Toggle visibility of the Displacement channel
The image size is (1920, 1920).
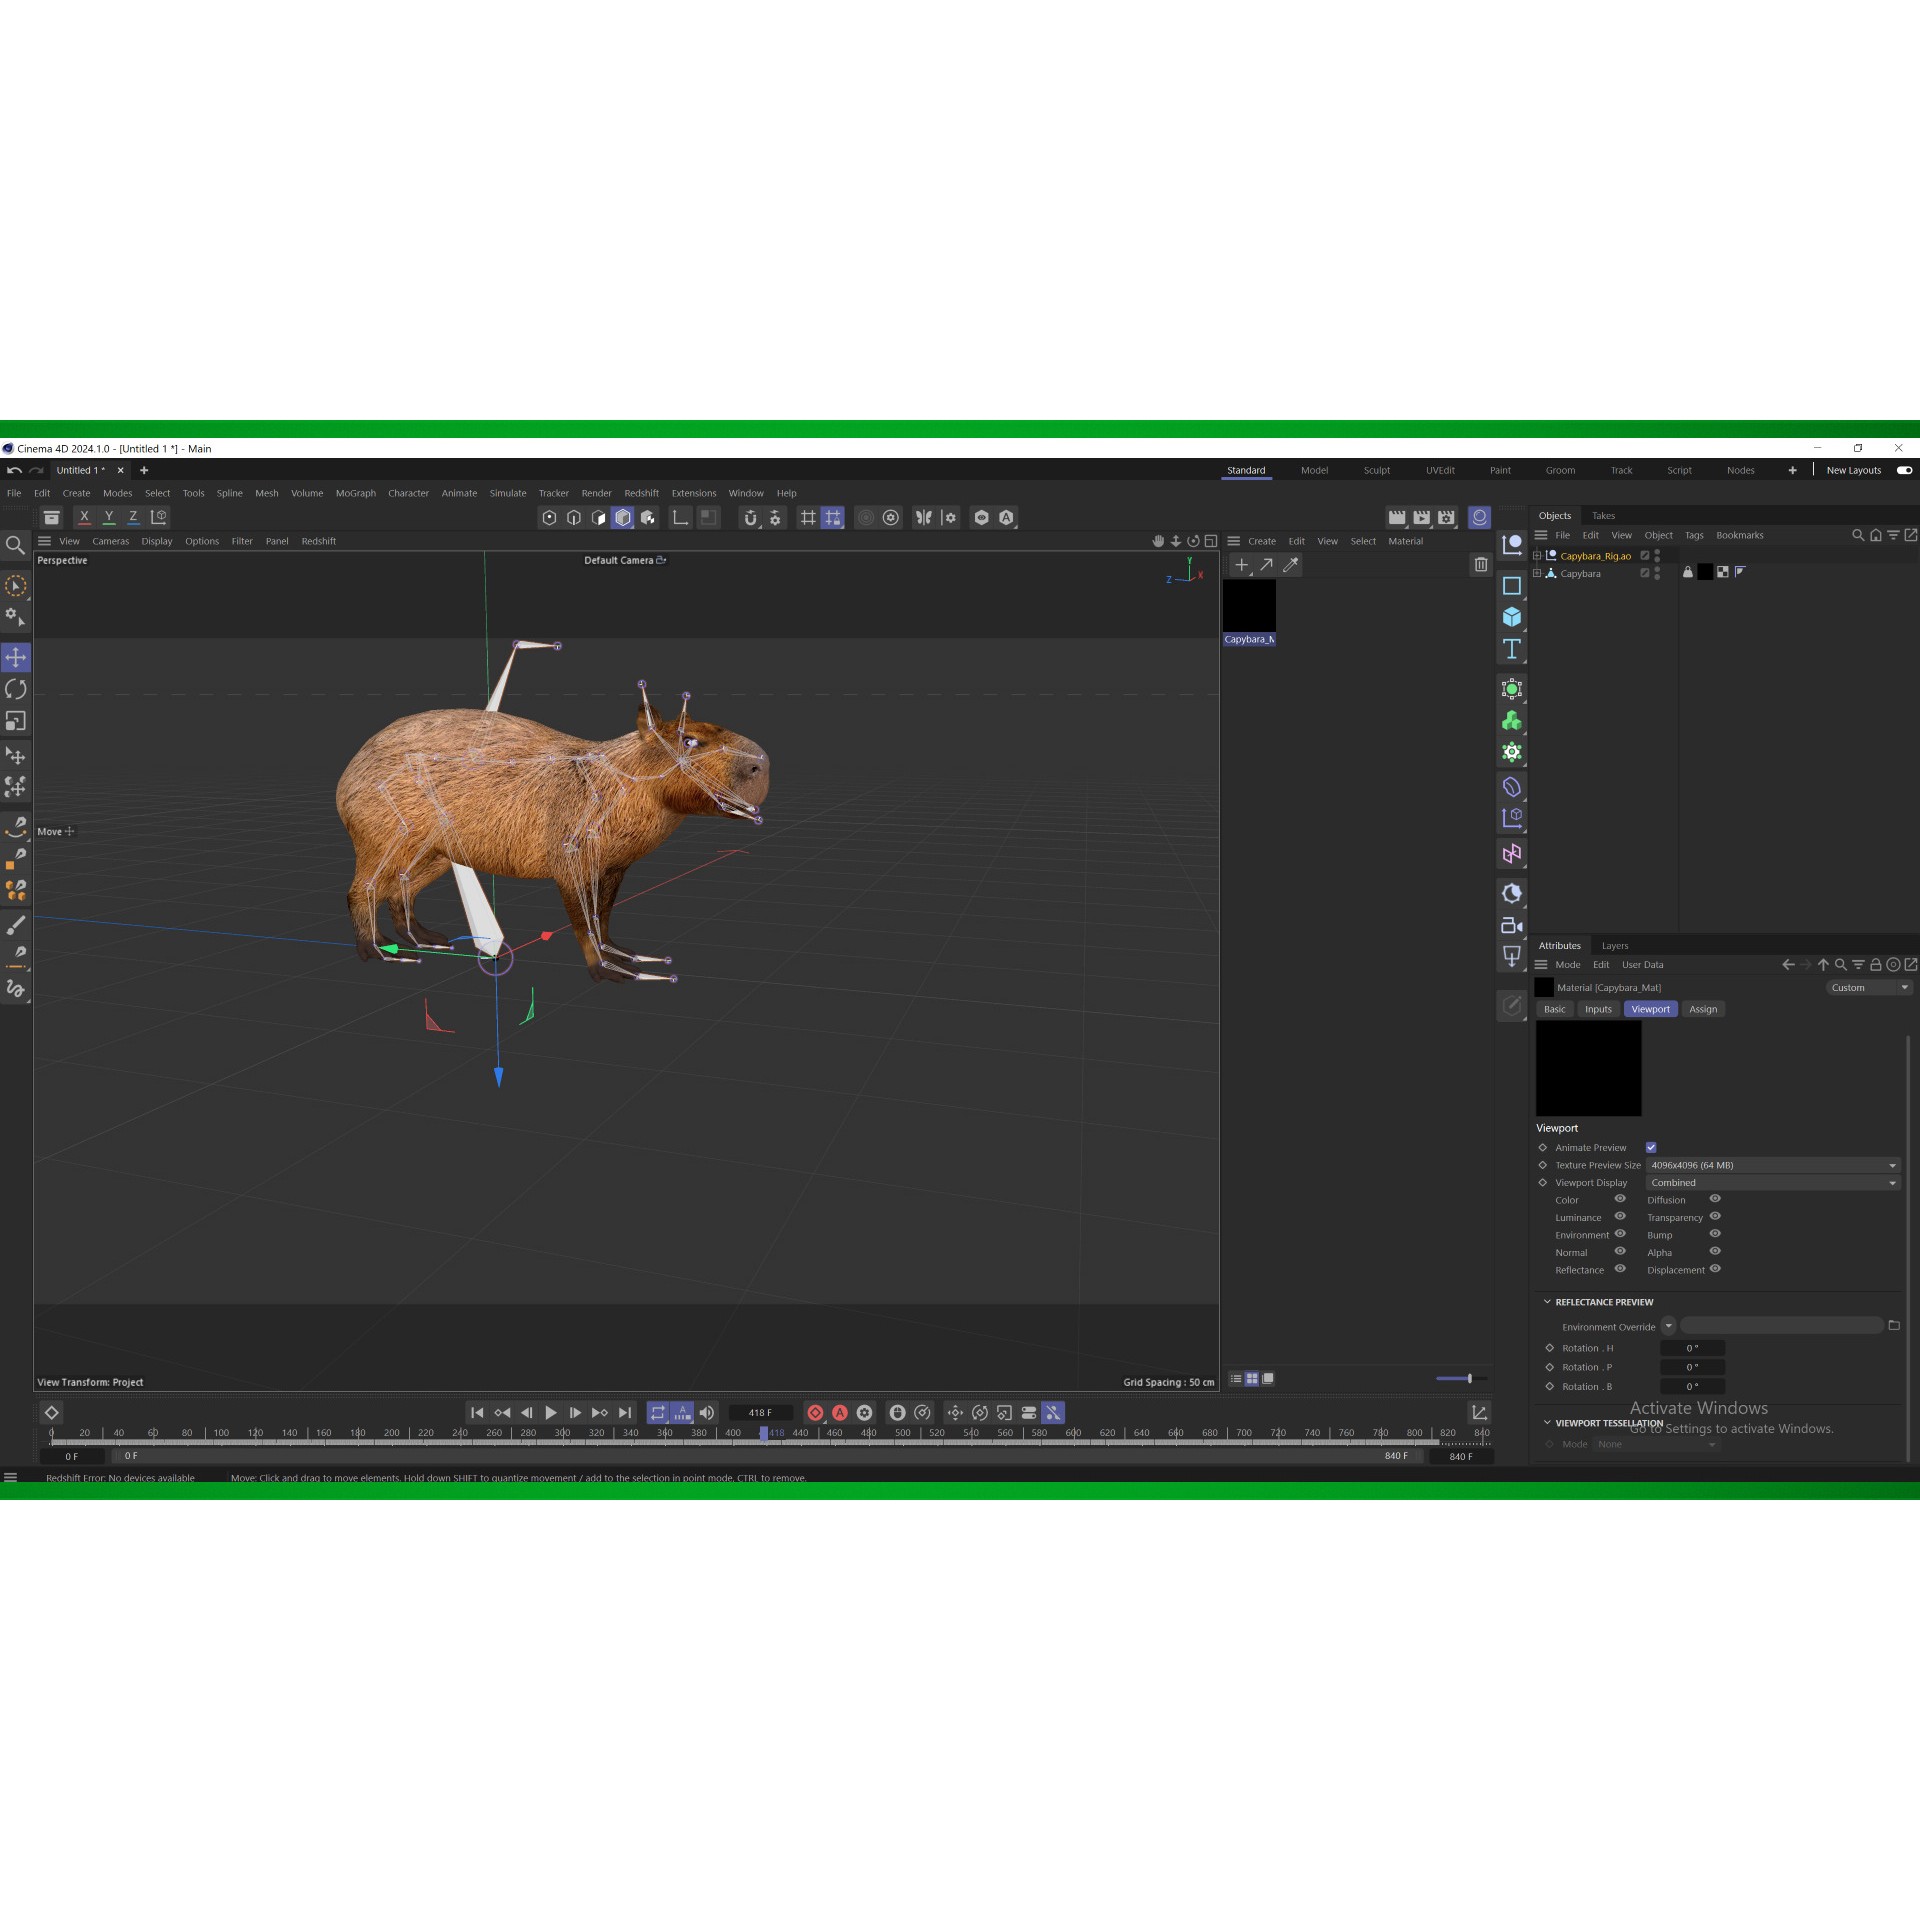[1715, 1269]
